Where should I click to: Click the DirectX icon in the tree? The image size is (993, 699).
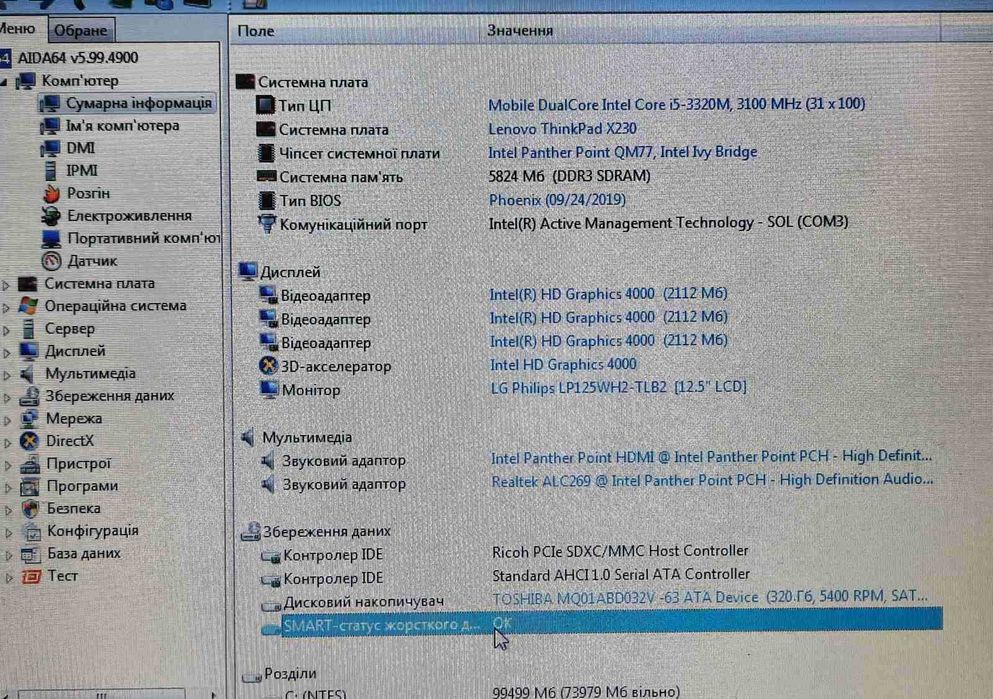pos(29,441)
